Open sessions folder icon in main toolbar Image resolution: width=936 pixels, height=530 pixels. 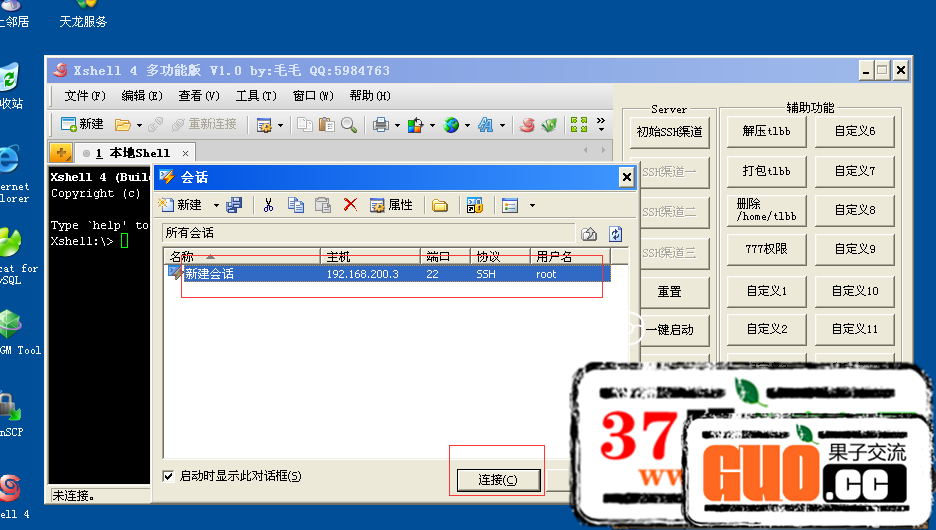click(123, 125)
